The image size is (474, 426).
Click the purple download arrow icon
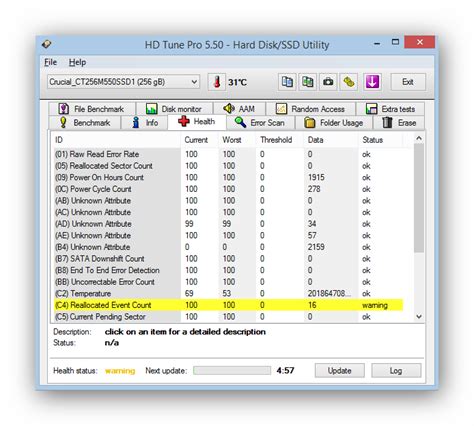[x=372, y=82]
